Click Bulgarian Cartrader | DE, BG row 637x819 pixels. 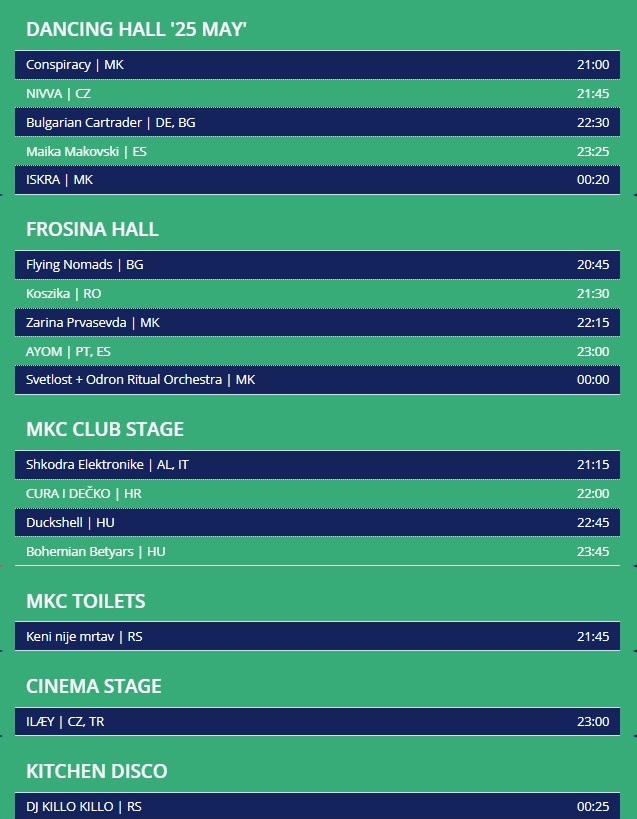pos(317,122)
